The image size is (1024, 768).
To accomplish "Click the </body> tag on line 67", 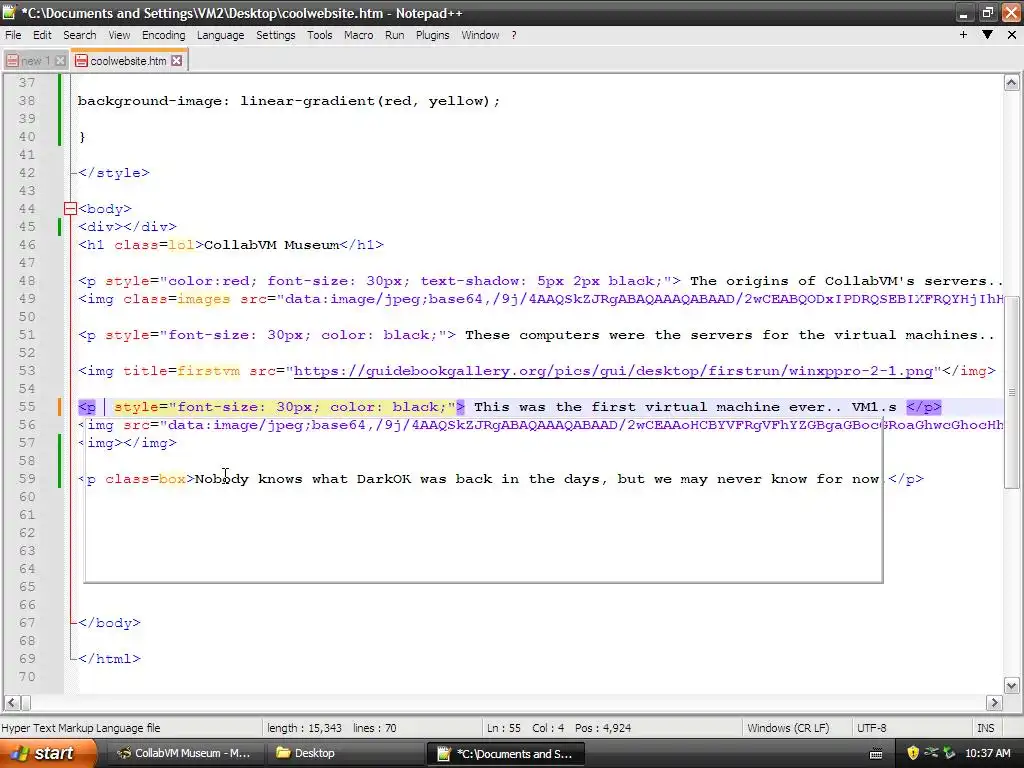I will [x=109, y=623].
